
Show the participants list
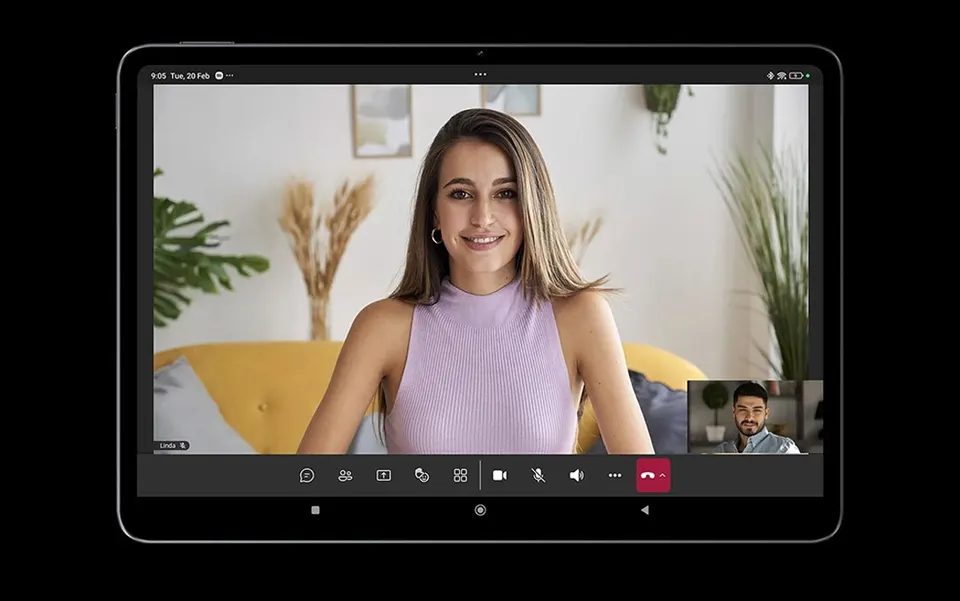click(345, 476)
